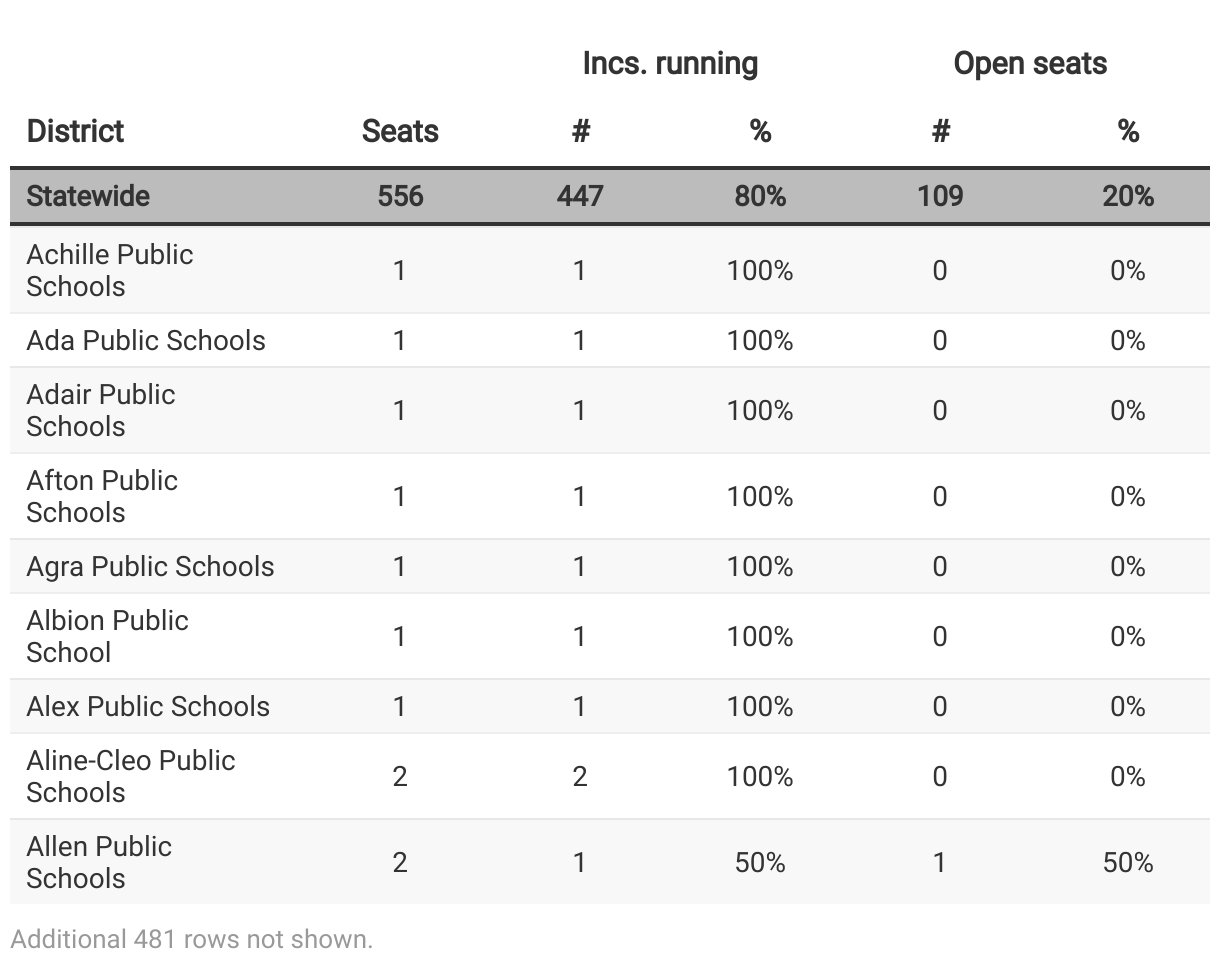Click Afton Public Schools district name
Image resolution: width=1220 pixels, height=964 pixels.
tap(102, 496)
